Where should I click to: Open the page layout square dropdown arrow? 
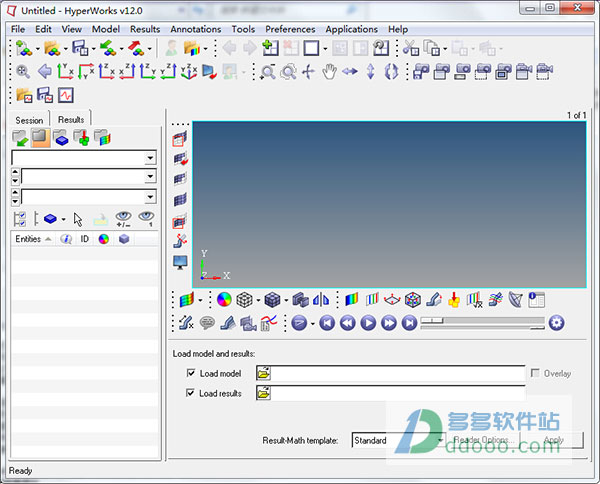pos(325,49)
